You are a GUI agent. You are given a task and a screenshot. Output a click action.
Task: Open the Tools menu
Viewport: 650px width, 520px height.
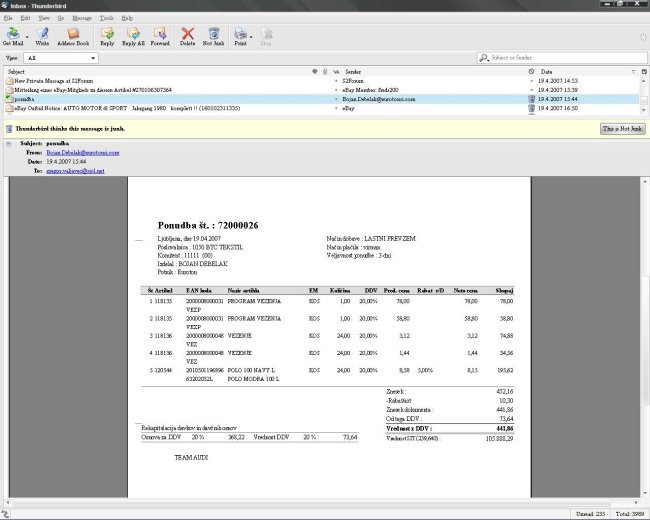coord(106,18)
